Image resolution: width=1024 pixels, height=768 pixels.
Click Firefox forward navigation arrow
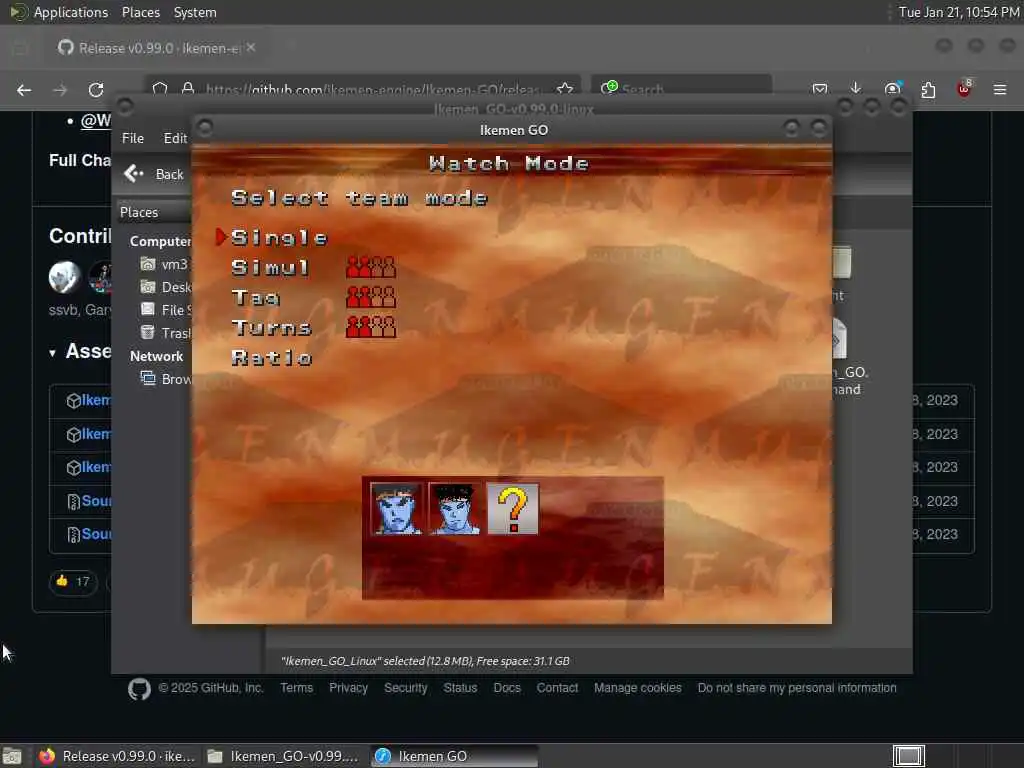point(60,89)
